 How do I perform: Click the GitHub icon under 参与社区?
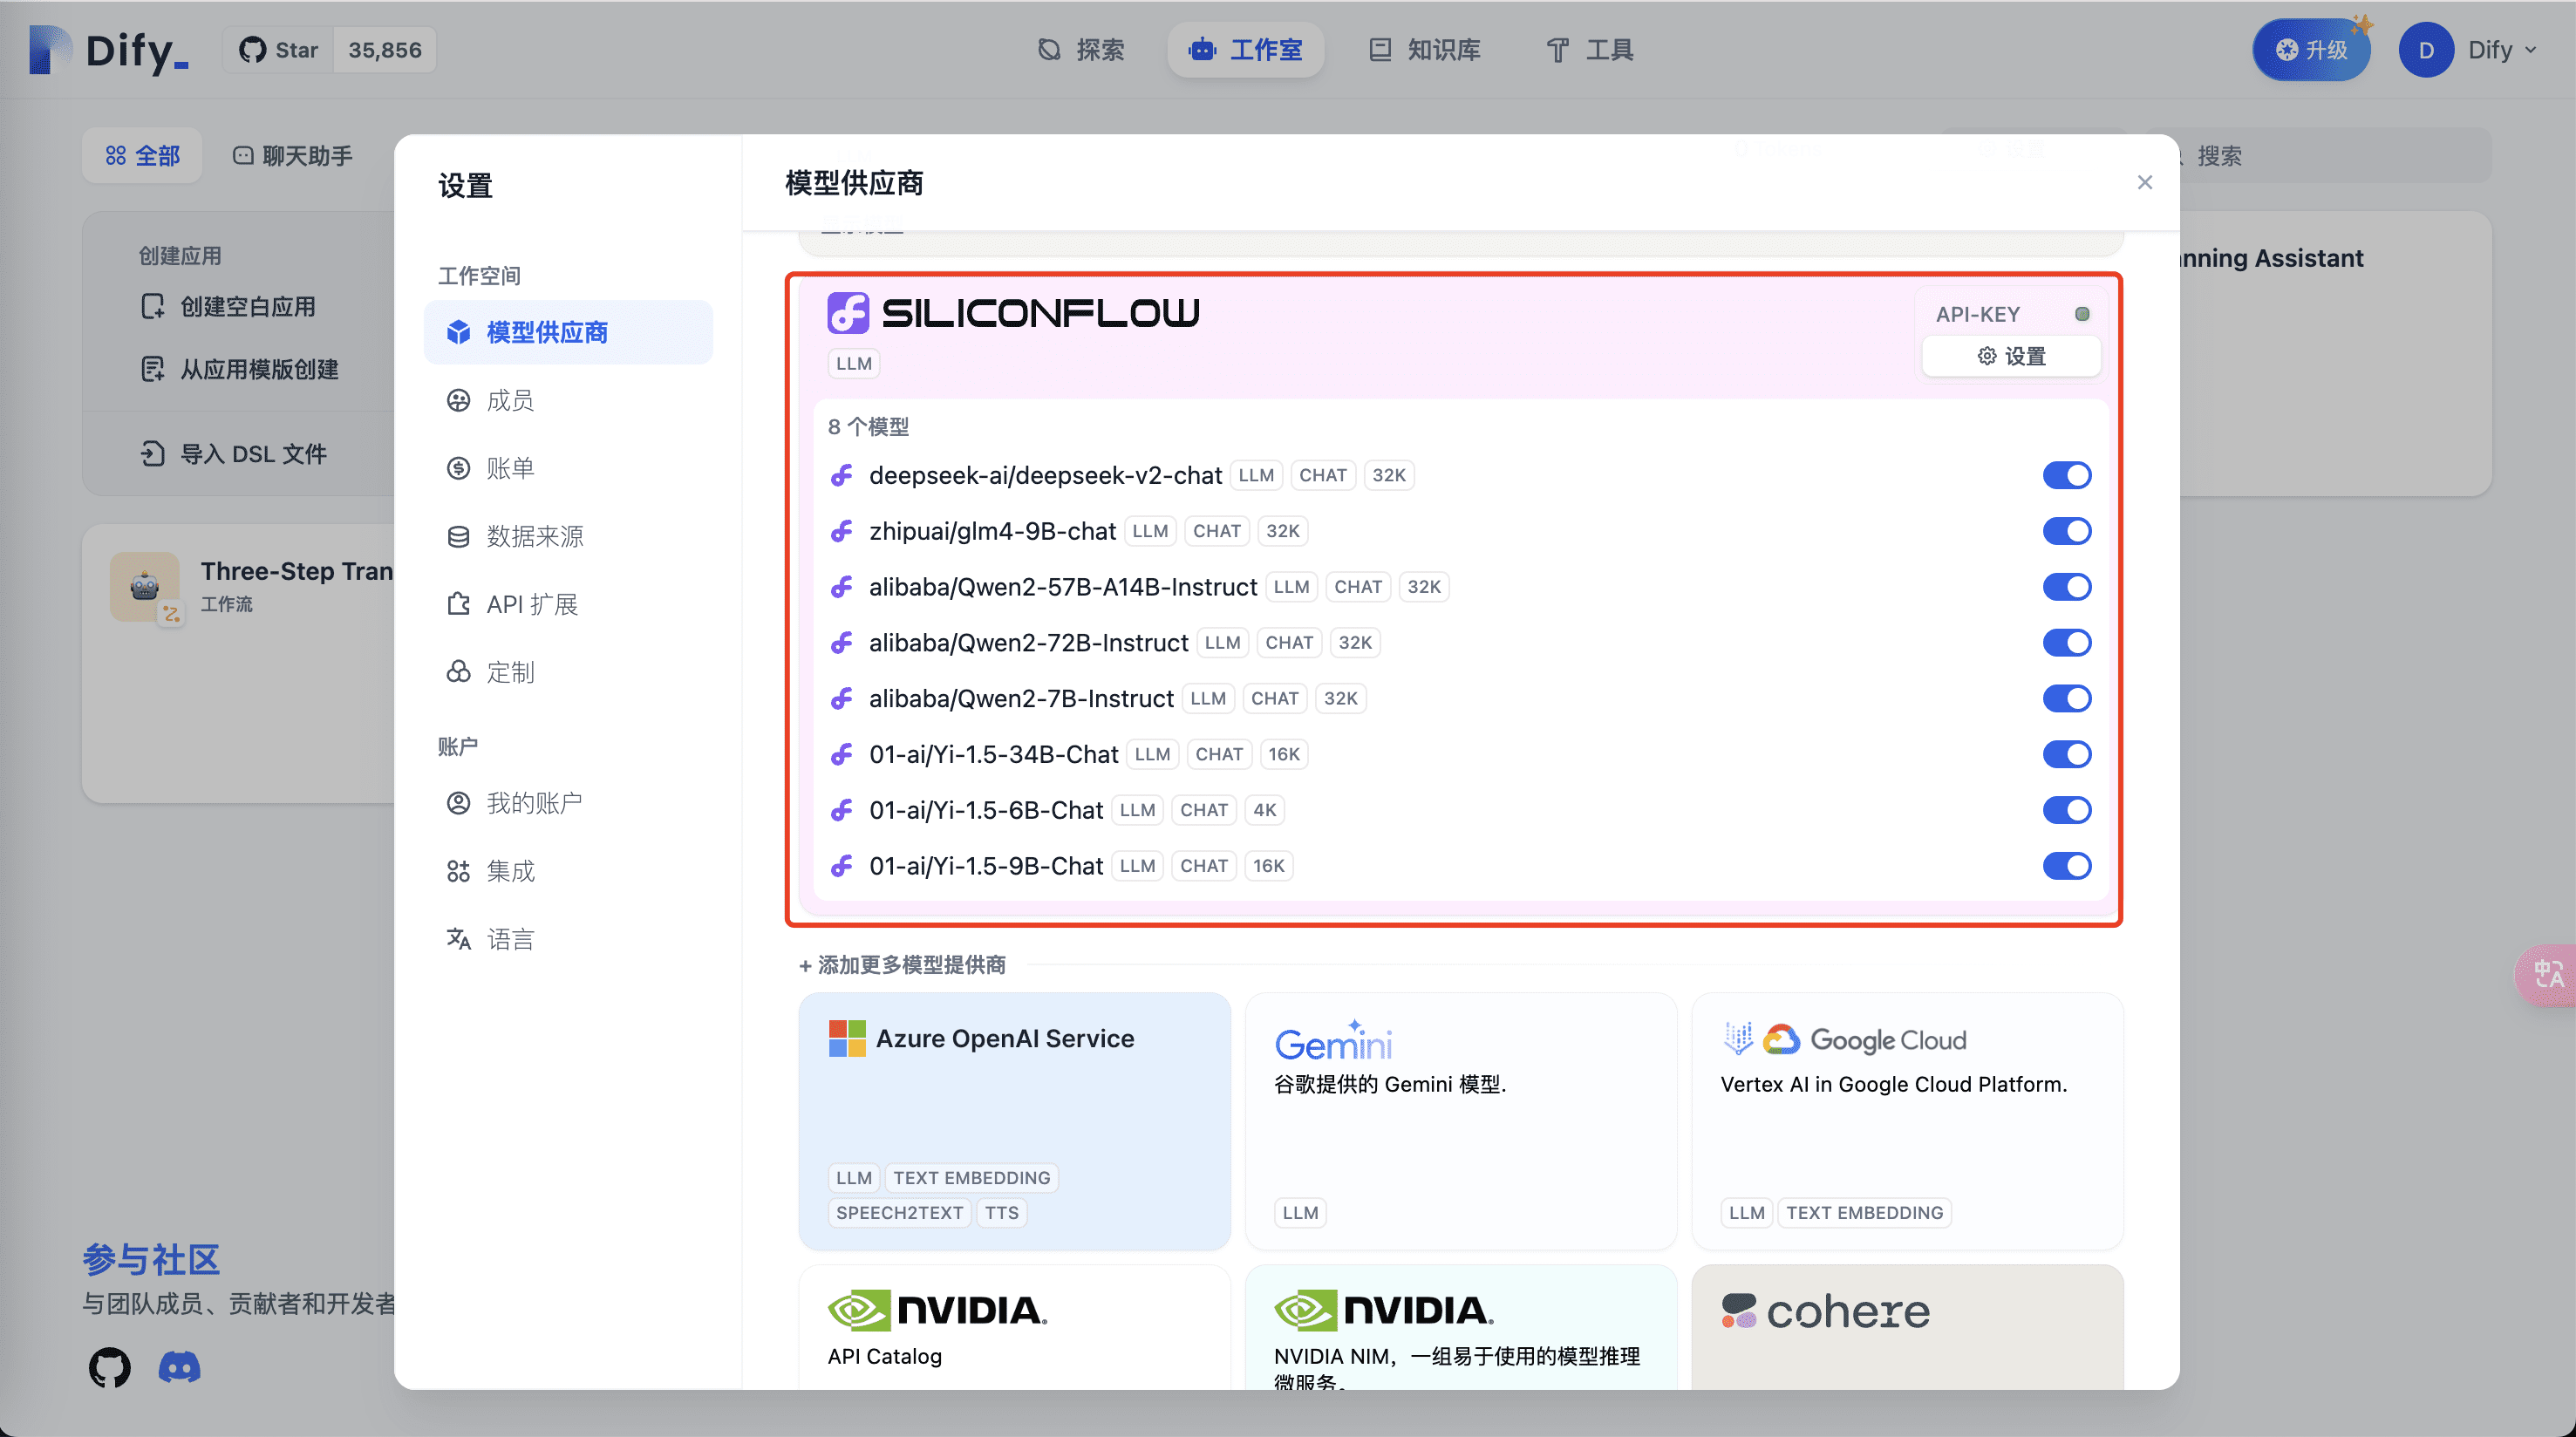click(109, 1367)
